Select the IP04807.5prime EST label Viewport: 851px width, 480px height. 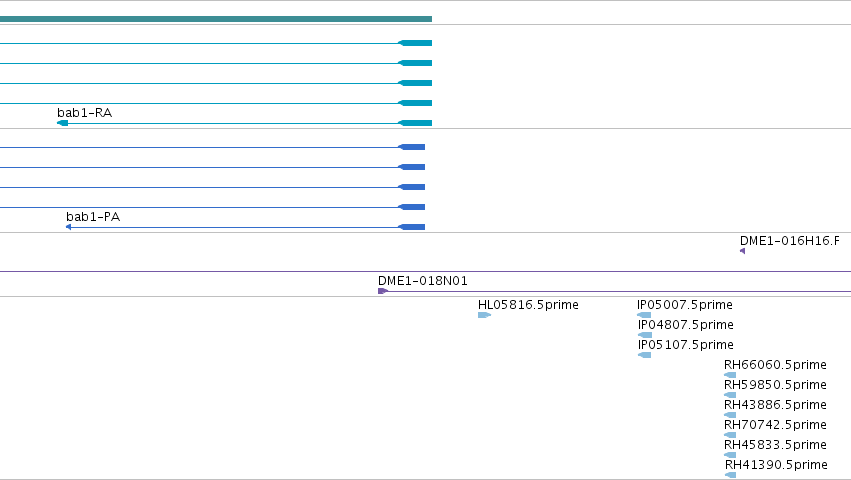[685, 325]
